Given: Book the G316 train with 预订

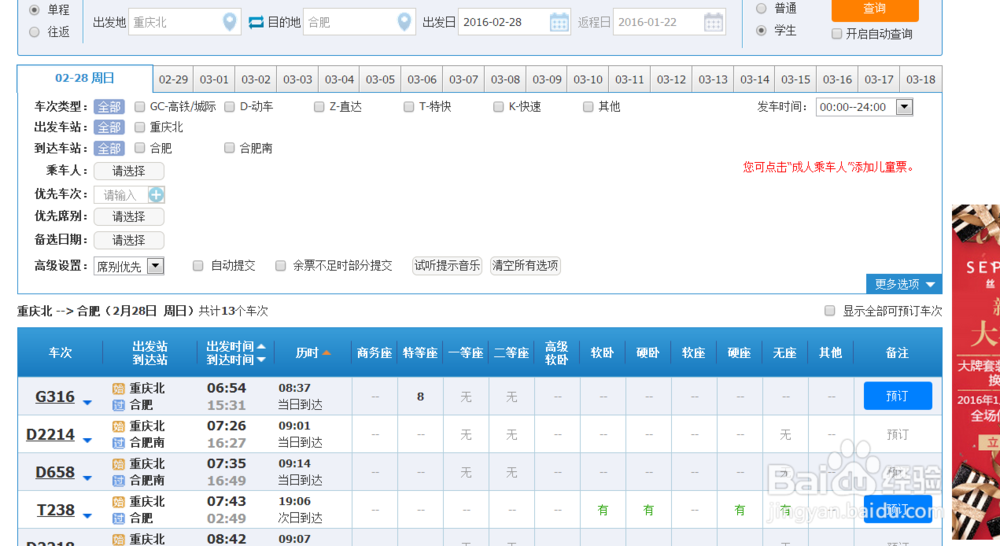Looking at the screenshot, I should pos(897,396).
